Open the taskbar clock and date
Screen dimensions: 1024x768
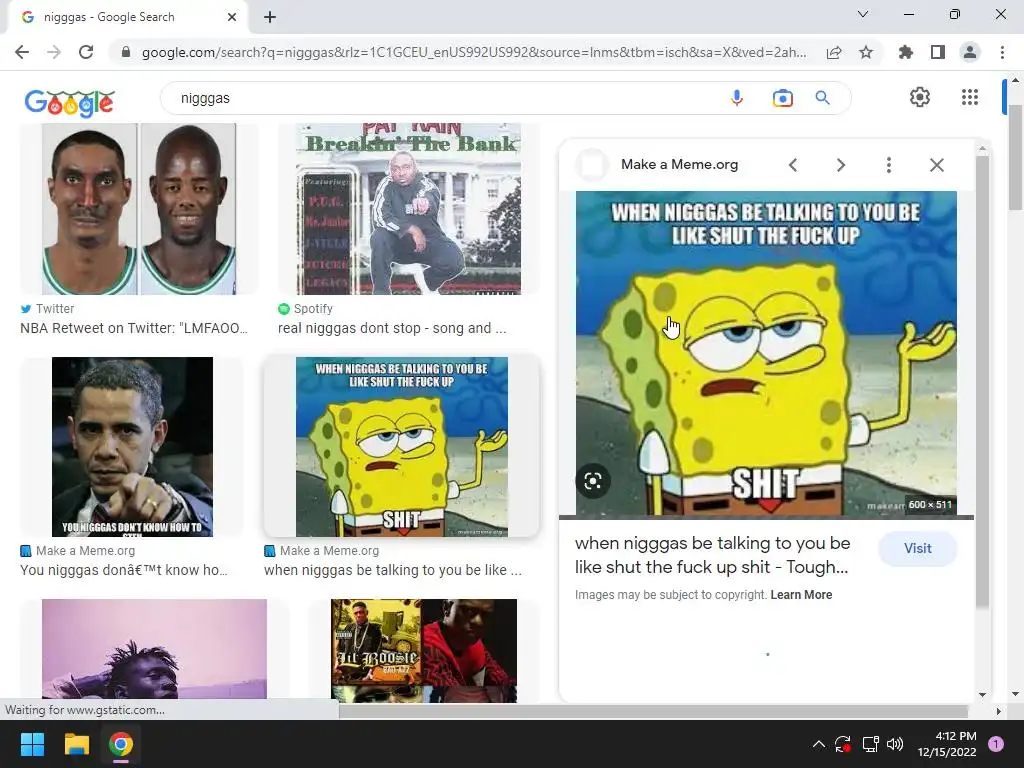click(947, 744)
